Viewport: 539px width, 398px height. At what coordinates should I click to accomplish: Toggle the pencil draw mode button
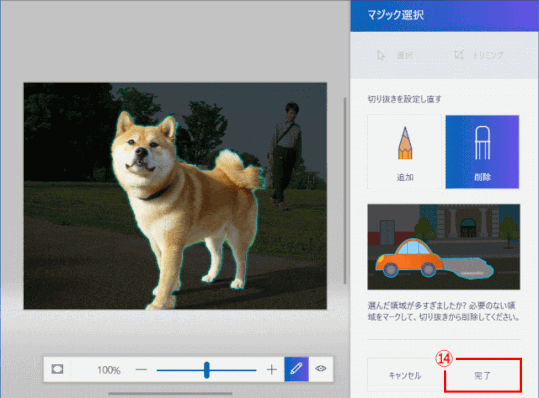pyautogui.click(x=296, y=369)
